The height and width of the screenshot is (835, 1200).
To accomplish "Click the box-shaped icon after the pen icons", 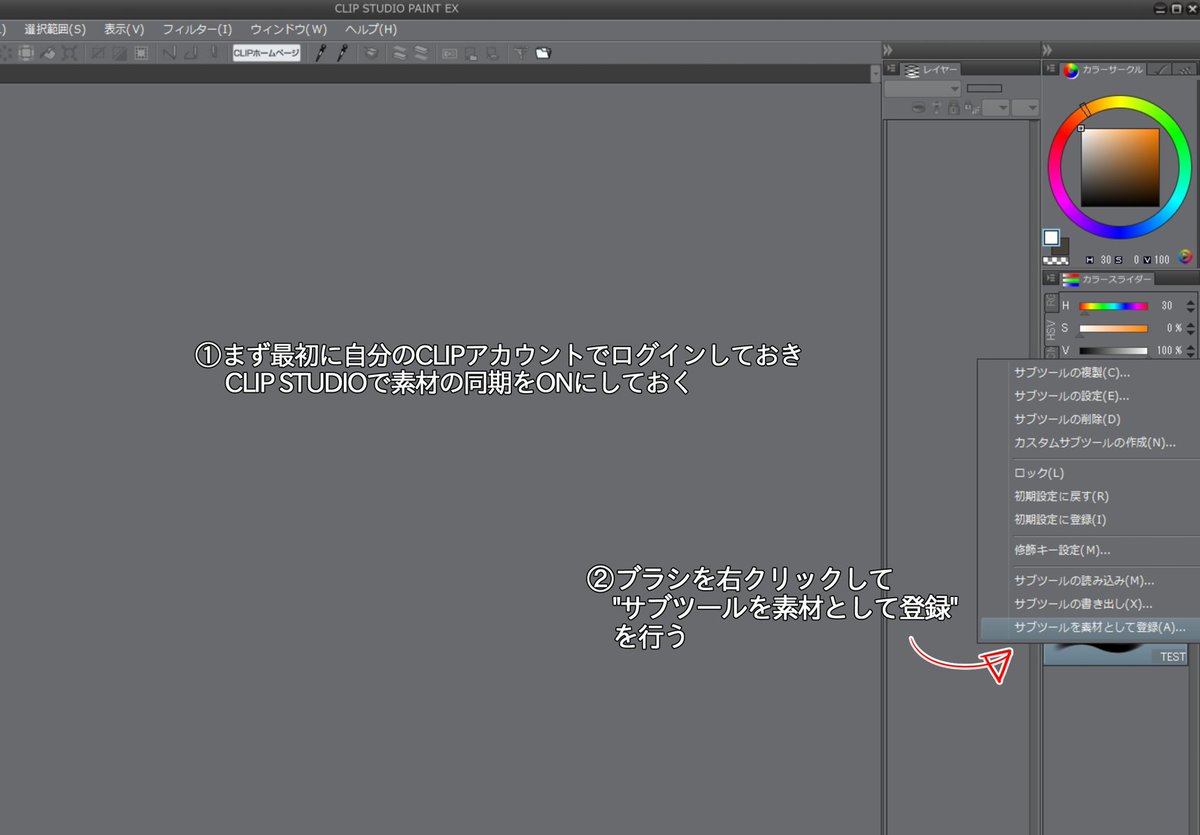I will pos(370,53).
